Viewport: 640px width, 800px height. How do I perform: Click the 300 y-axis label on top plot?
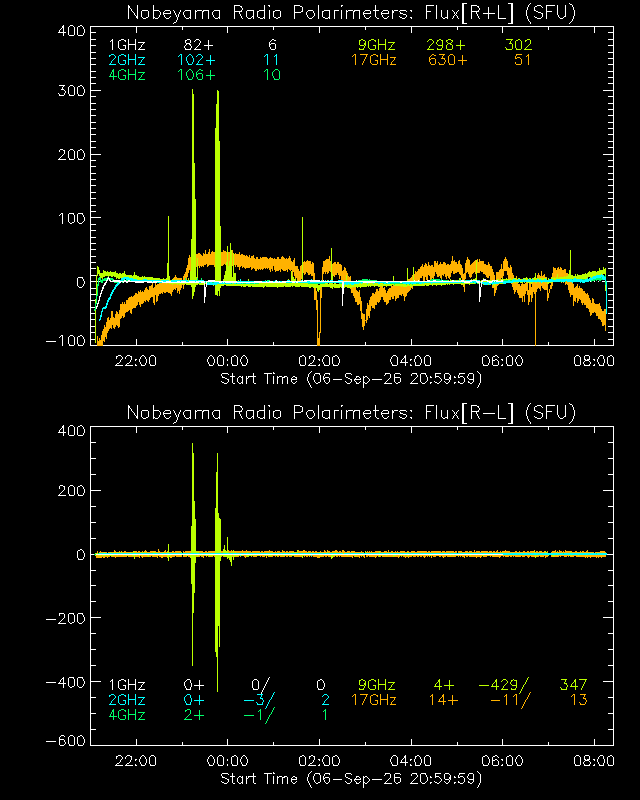coord(71,91)
